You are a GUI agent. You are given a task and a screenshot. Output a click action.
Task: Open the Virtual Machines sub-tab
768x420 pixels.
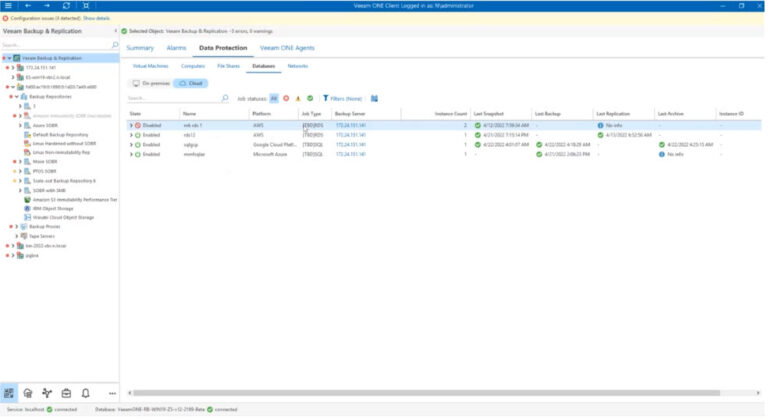tap(150, 66)
